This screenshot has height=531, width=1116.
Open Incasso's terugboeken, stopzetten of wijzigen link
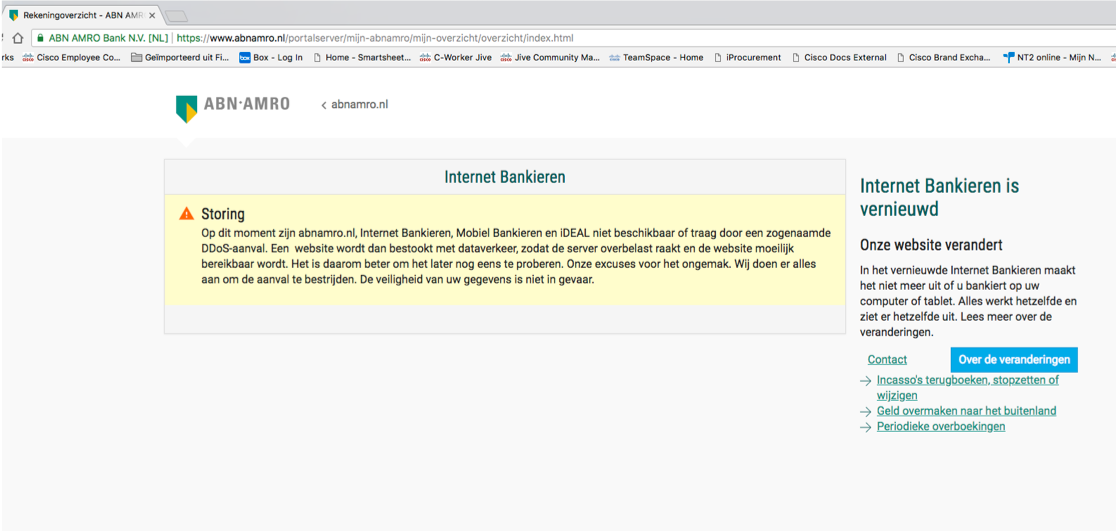pyautogui.click(x=967, y=387)
